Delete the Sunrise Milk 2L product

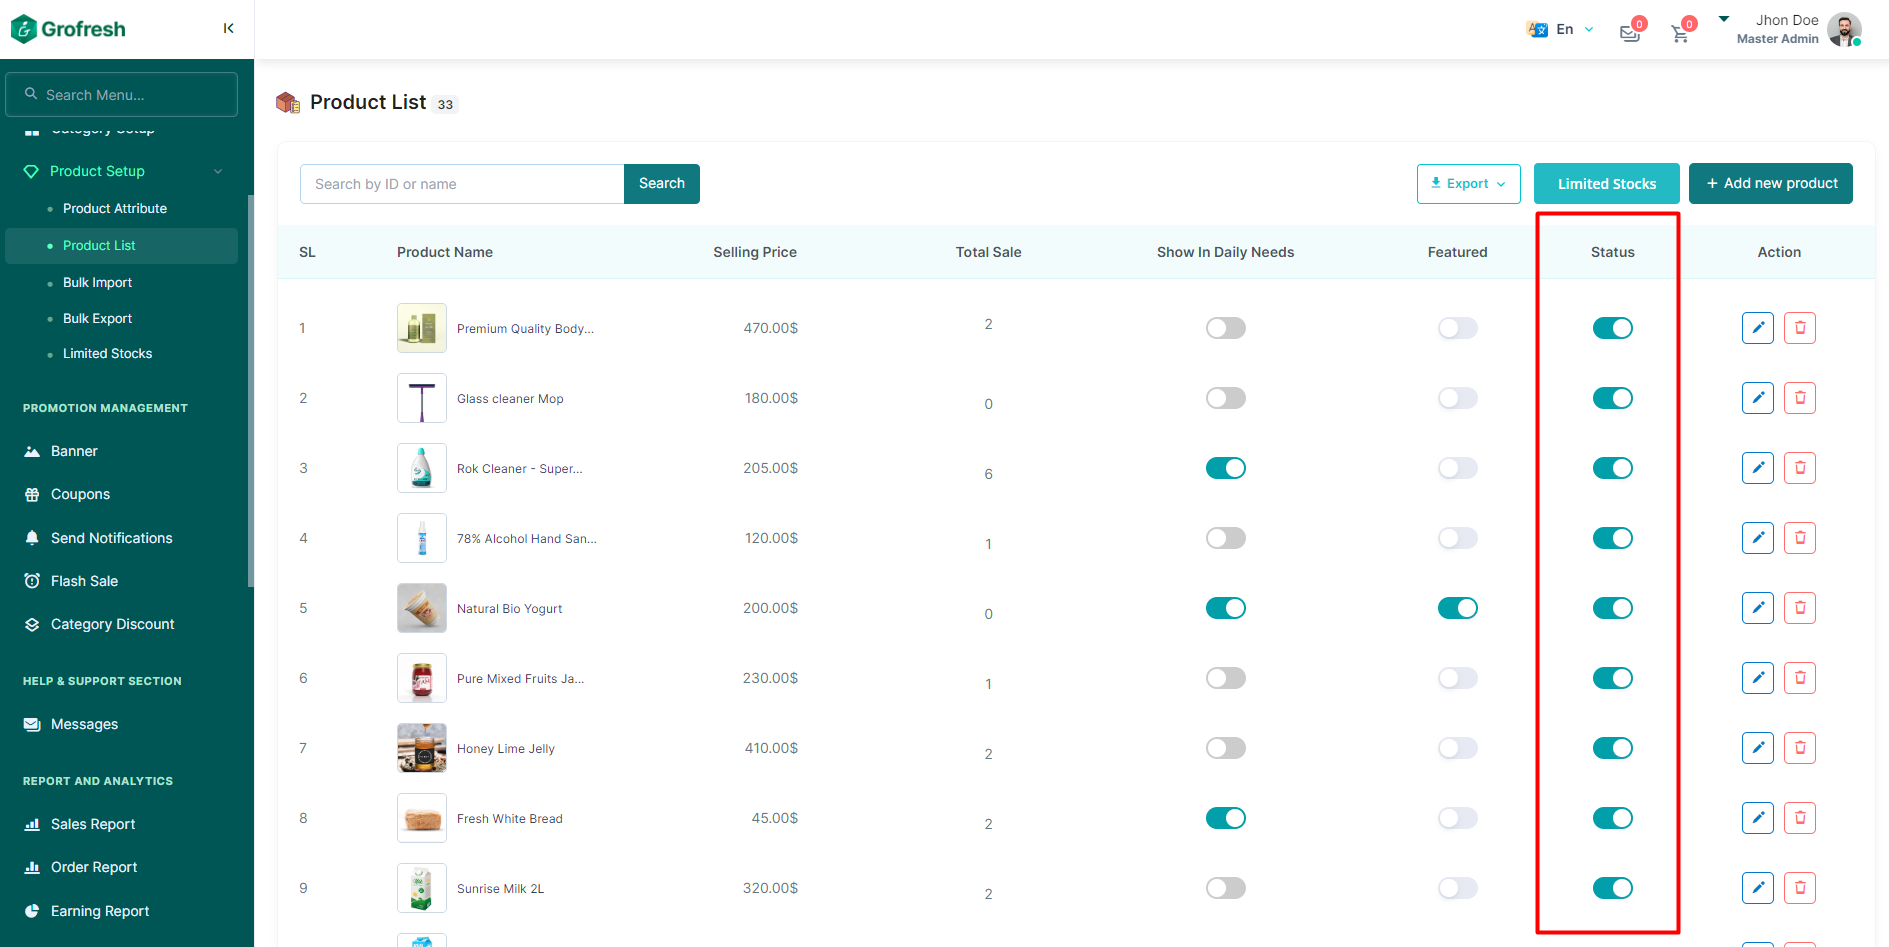click(x=1800, y=888)
